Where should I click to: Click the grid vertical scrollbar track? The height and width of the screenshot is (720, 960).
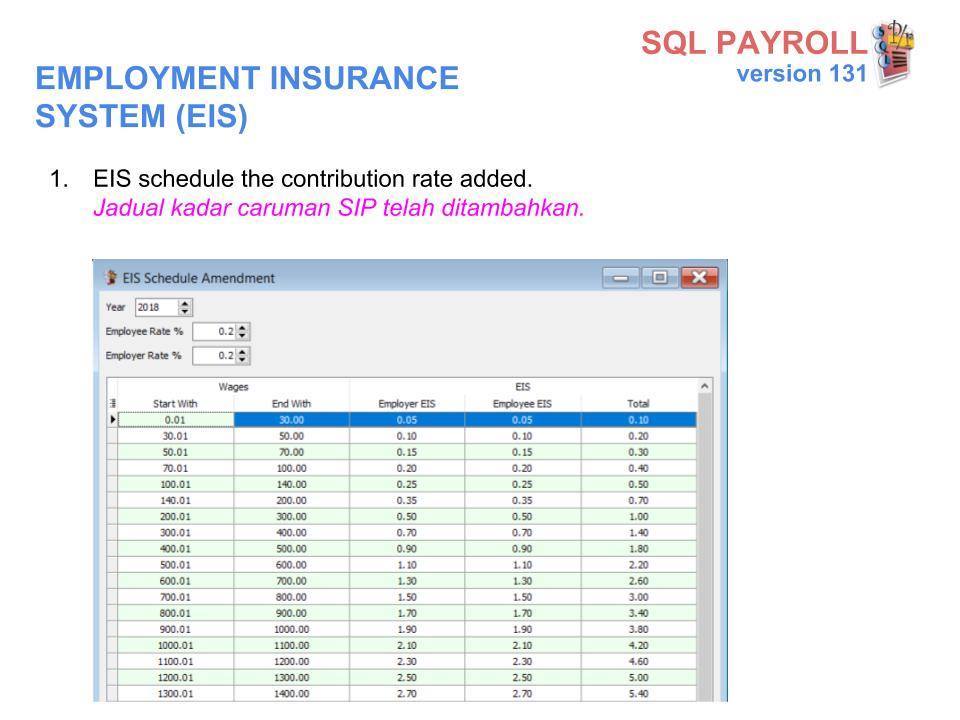[x=704, y=548]
